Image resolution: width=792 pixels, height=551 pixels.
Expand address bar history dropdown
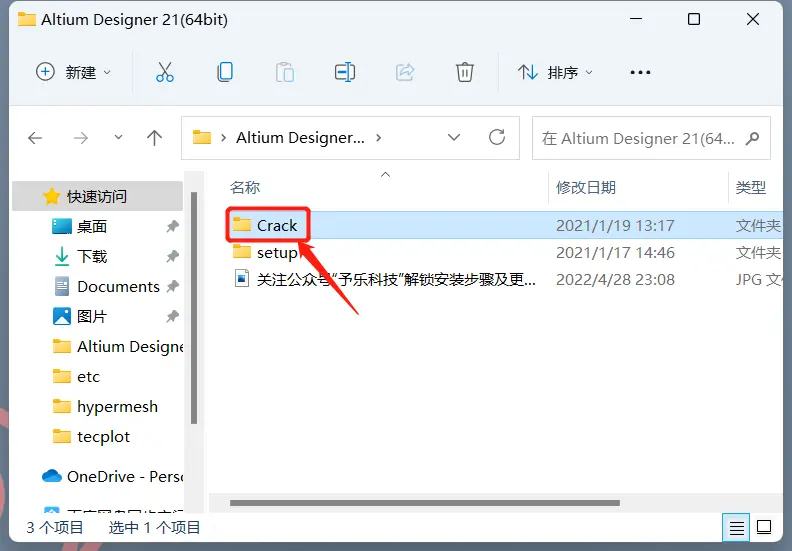point(454,137)
